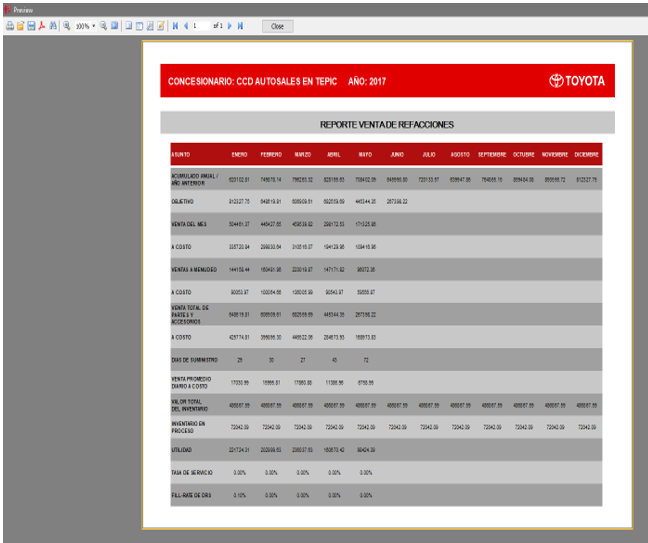The width and height of the screenshot is (648, 543).
Task: Go to the first page
Action: click(175, 26)
